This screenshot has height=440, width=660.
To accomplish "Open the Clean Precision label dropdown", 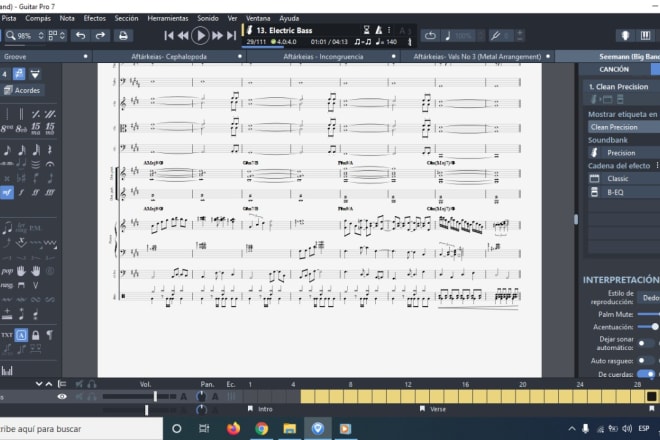I will [624, 127].
